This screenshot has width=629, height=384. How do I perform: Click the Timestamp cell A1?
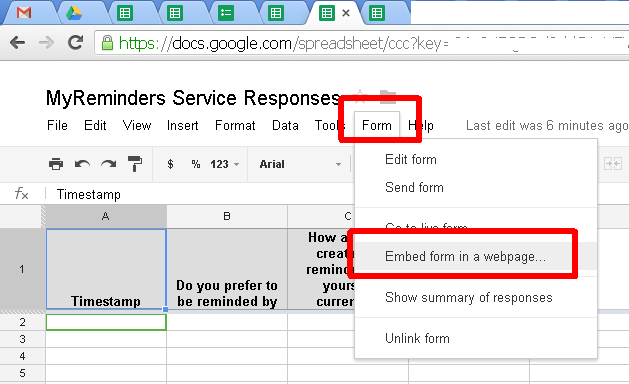106,269
